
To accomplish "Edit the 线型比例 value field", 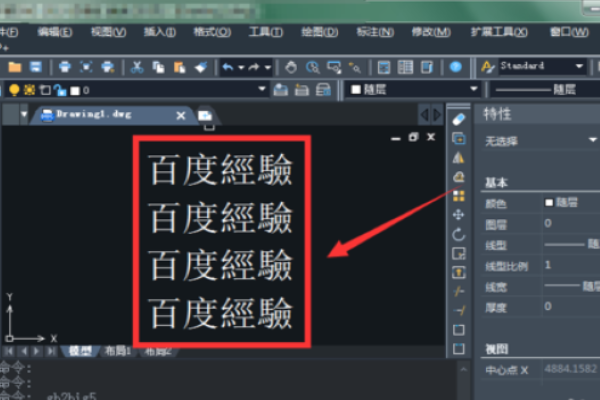I will click(x=572, y=265).
